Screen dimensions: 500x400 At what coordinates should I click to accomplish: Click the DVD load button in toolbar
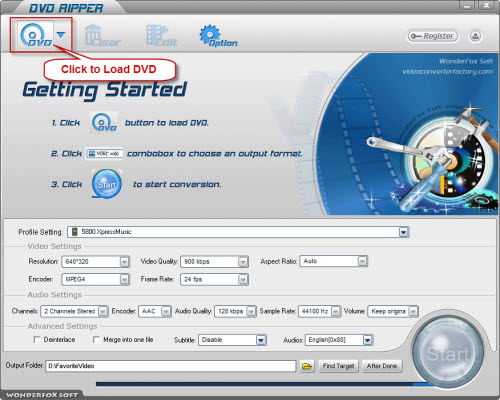[35, 35]
